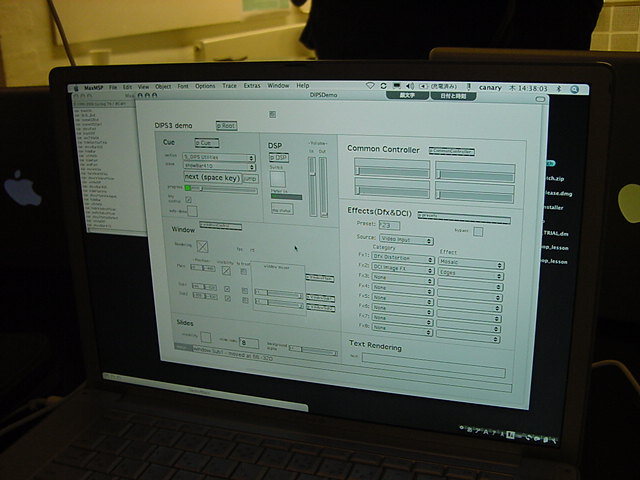This screenshot has width=640, height=480.
Task: Toggle Sub2 visibility checkbox
Action: click(x=228, y=299)
